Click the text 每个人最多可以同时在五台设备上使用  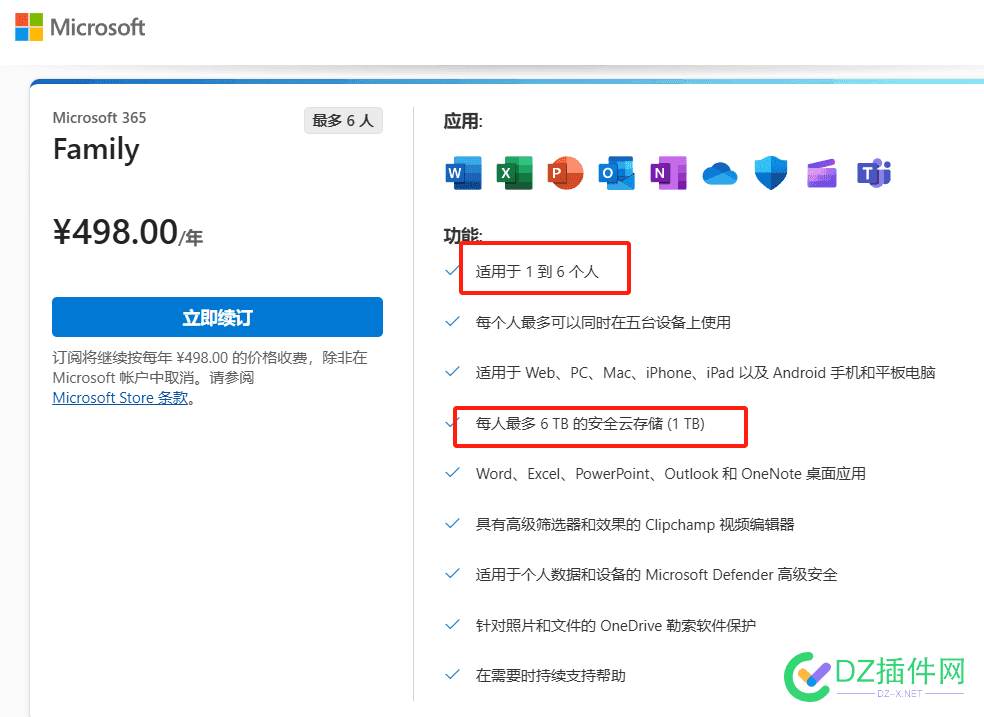[603, 322]
